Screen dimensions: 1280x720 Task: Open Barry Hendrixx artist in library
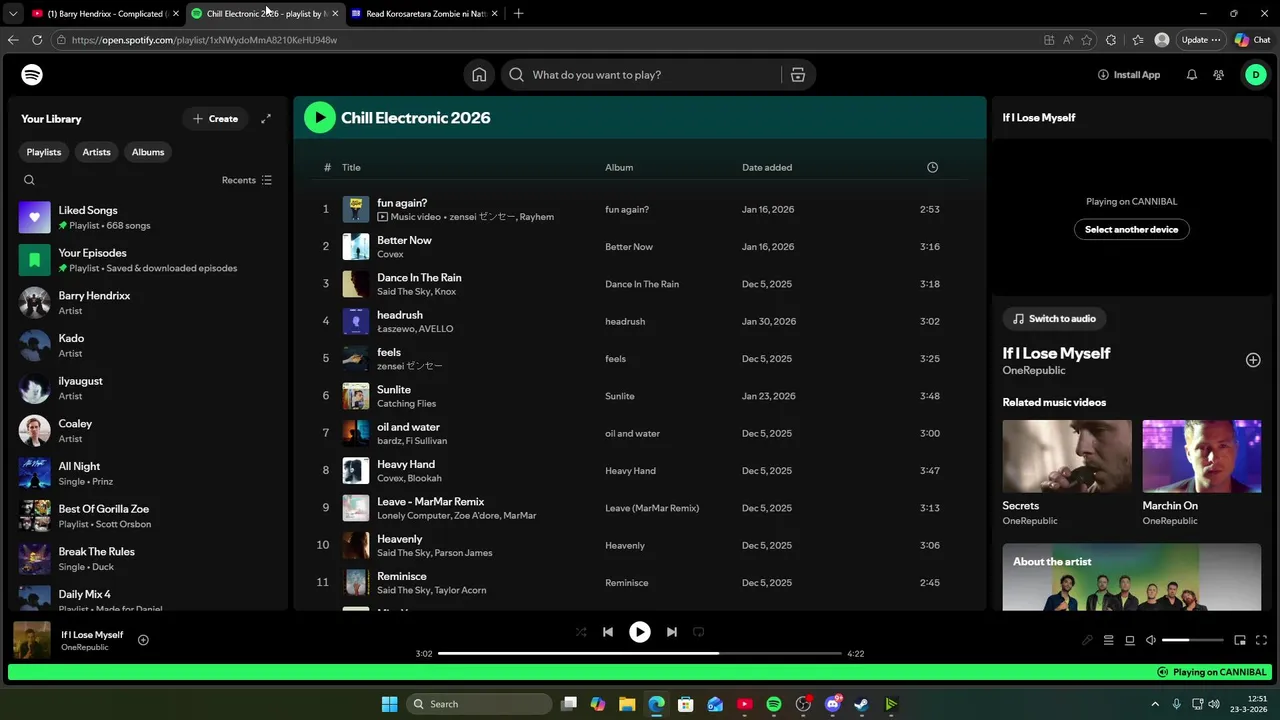click(148, 303)
